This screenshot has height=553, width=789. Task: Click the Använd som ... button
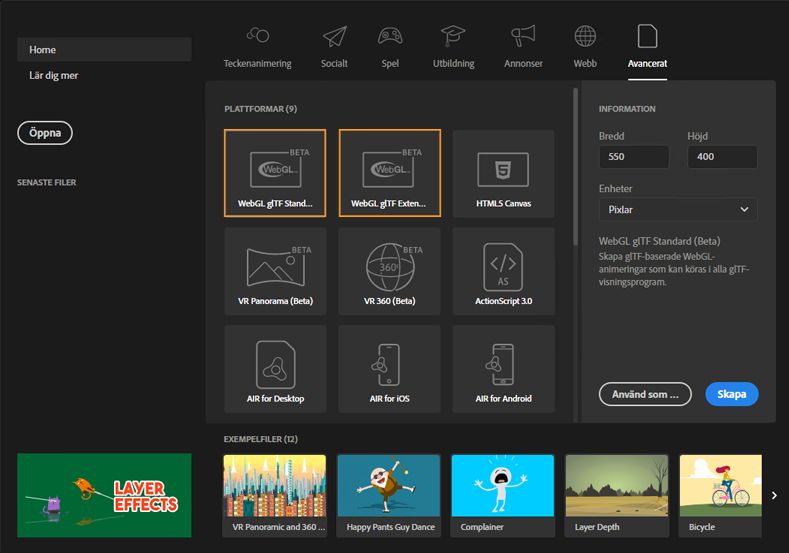click(645, 394)
